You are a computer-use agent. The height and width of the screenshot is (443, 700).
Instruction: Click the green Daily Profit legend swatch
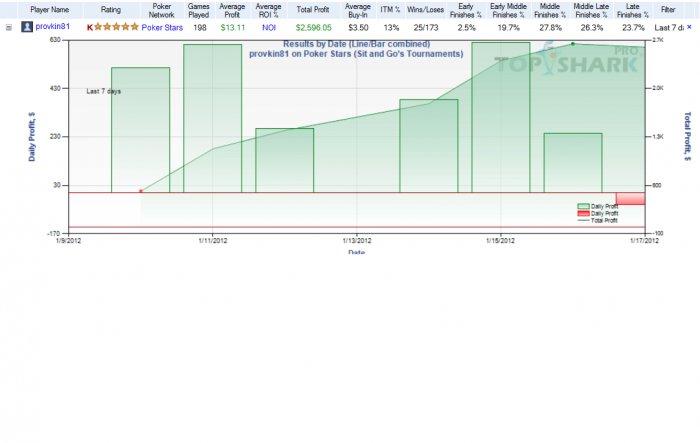click(583, 206)
